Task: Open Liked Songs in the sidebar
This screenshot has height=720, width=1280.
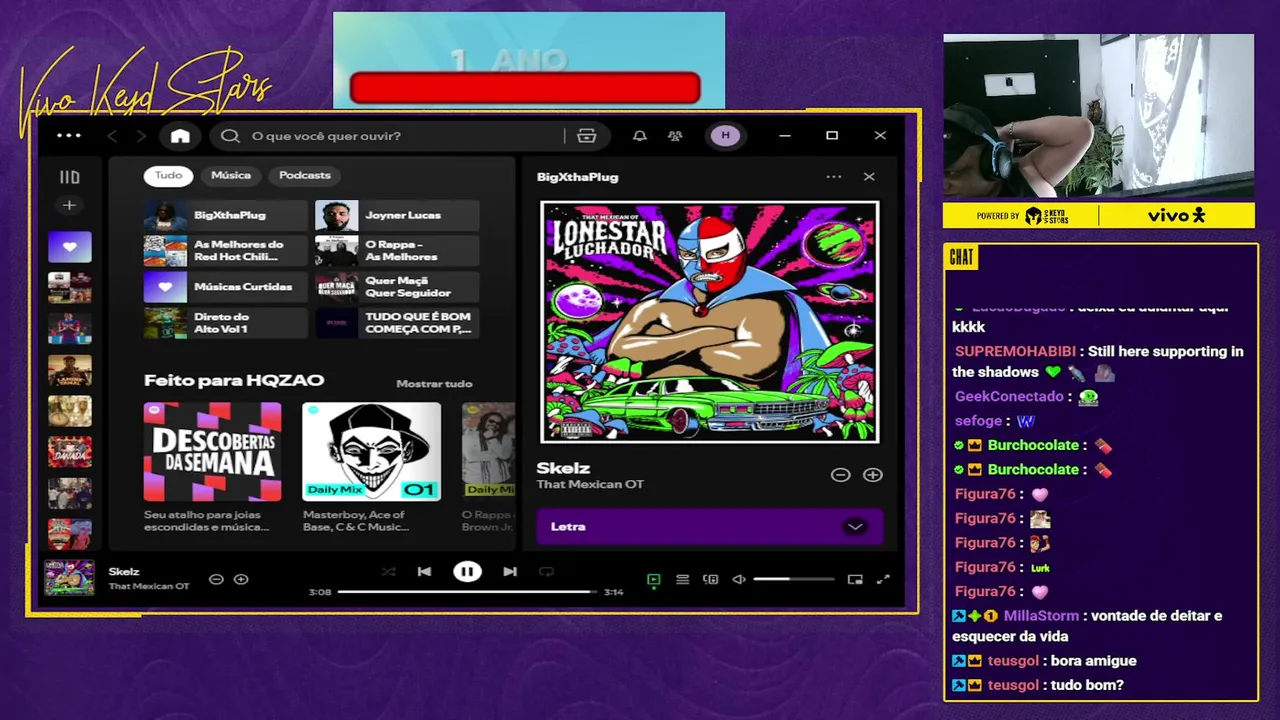Action: (70, 247)
